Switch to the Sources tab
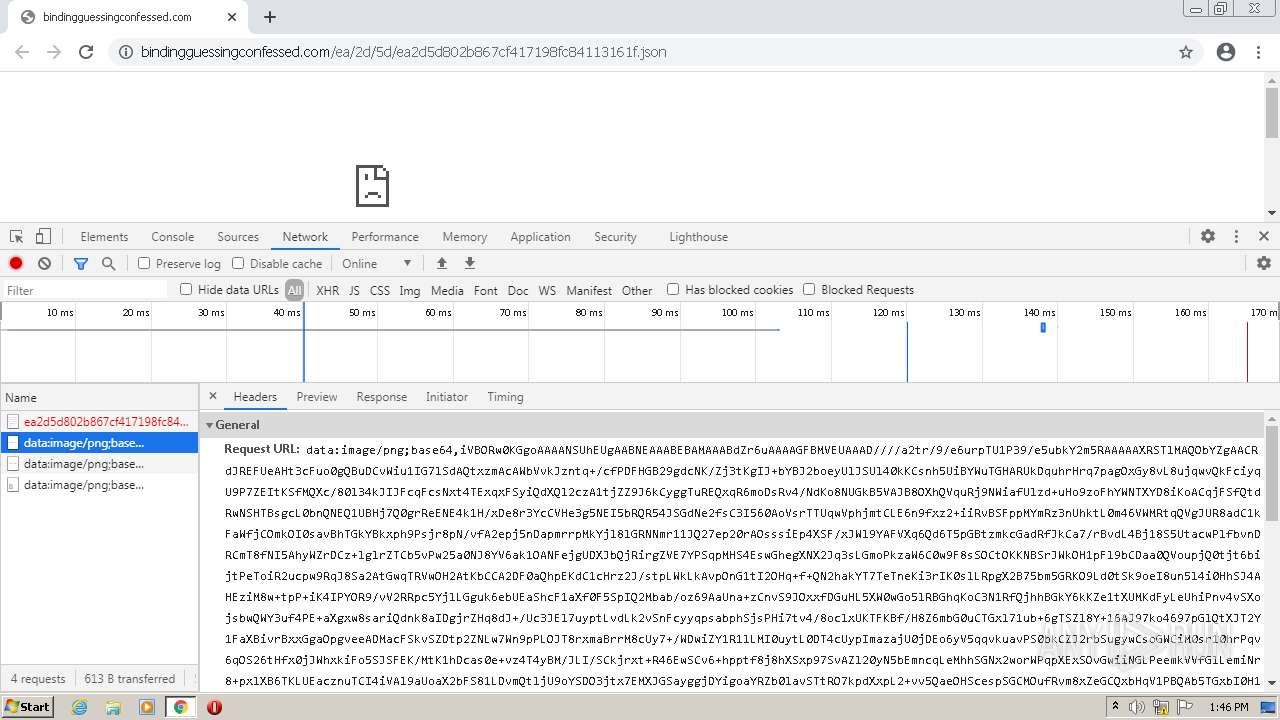The image size is (1280, 720). click(x=238, y=237)
